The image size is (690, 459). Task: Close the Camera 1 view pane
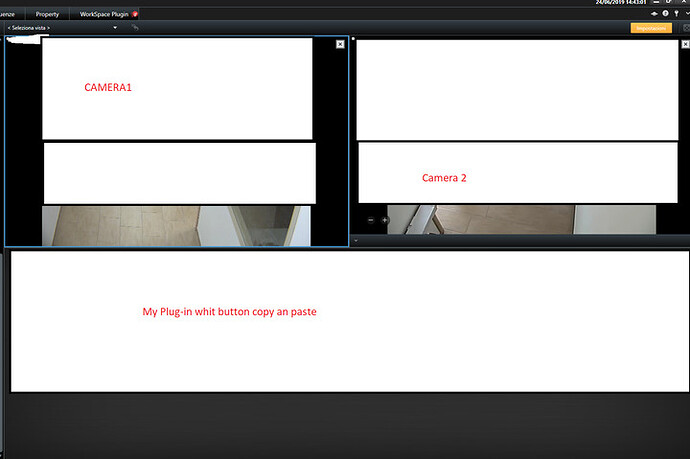tap(340, 44)
